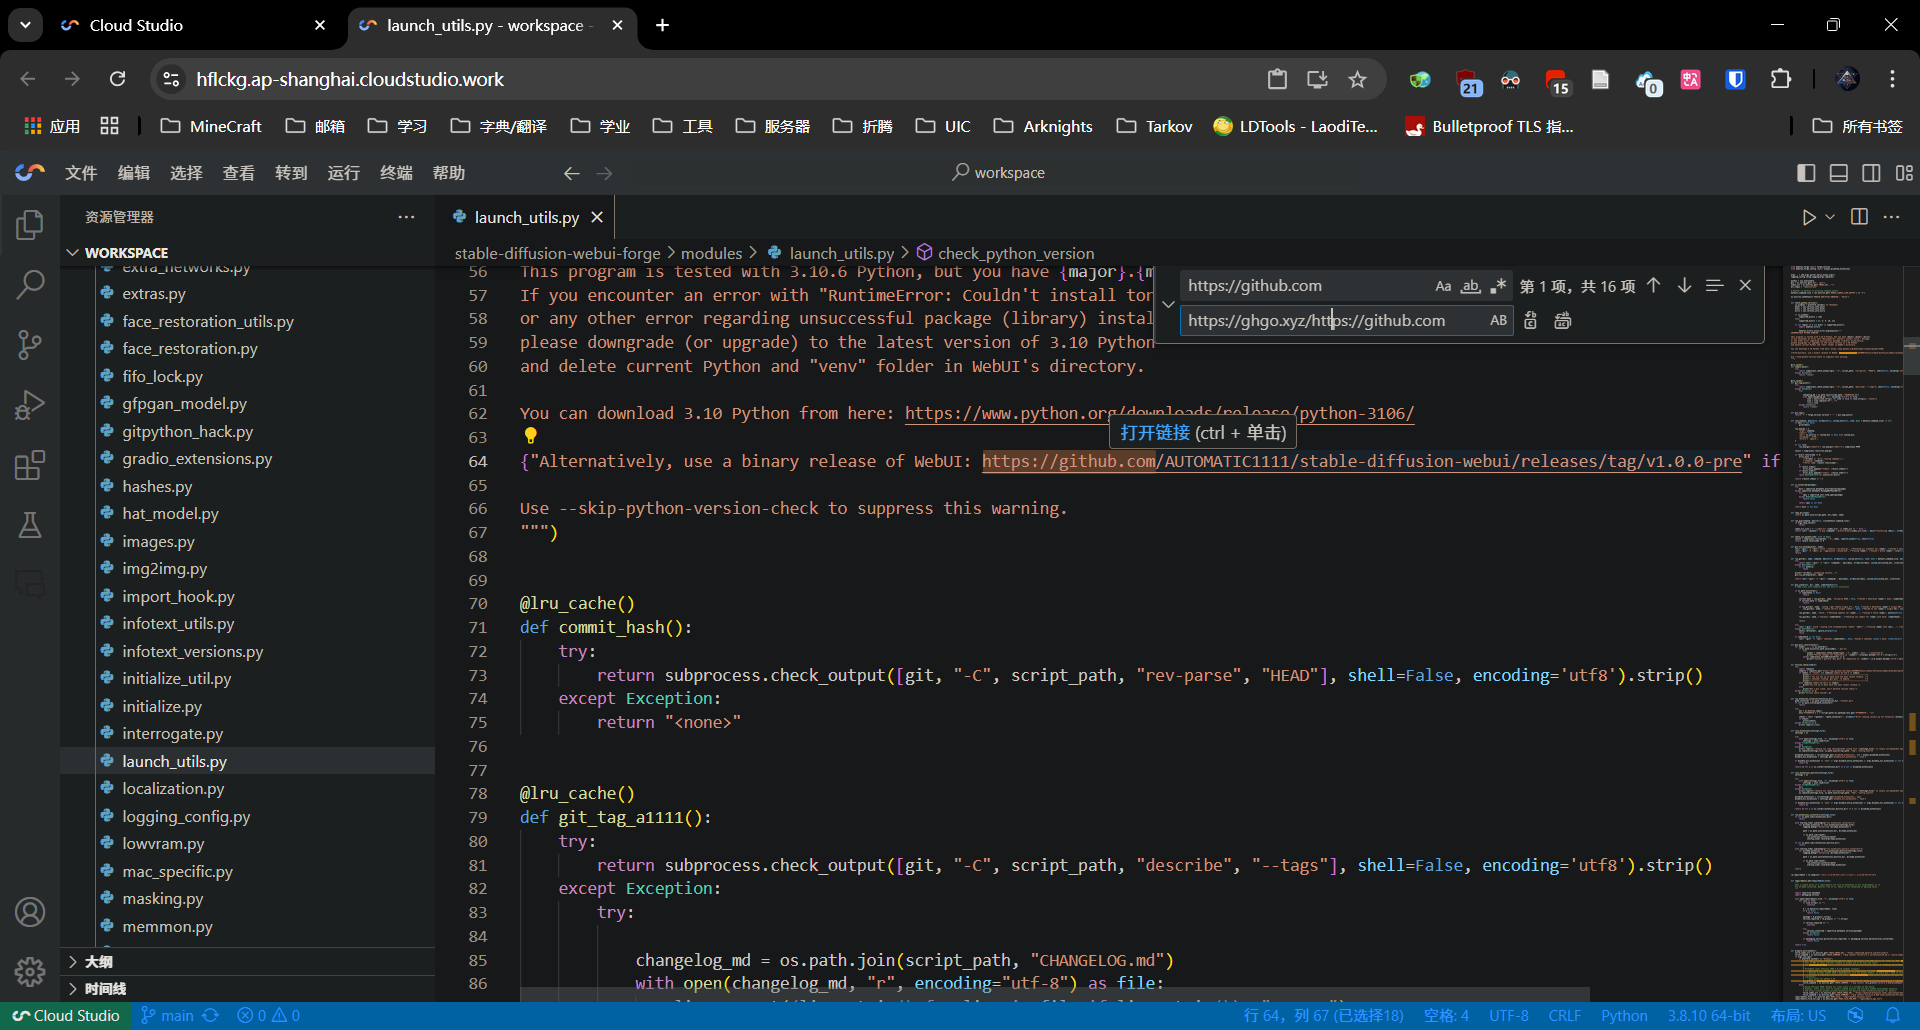Toggle bottom panel visibility
The height and width of the screenshot is (1030, 1920).
[1838, 173]
